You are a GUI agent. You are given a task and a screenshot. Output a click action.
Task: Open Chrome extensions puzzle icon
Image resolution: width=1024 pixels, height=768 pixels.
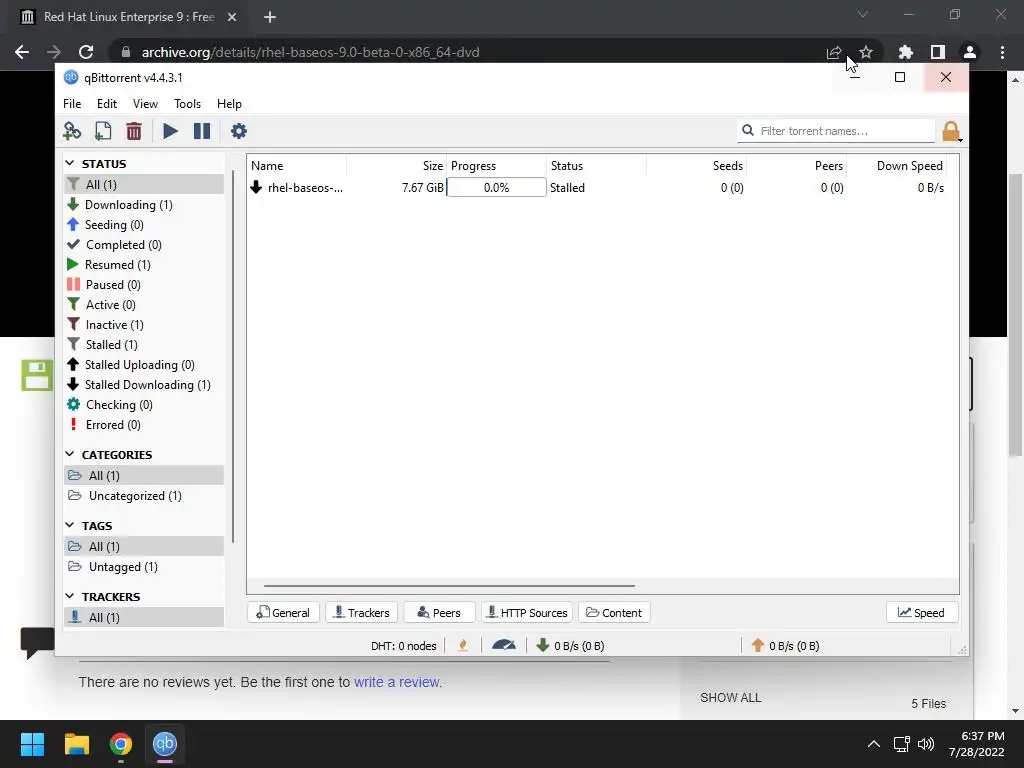coord(906,52)
